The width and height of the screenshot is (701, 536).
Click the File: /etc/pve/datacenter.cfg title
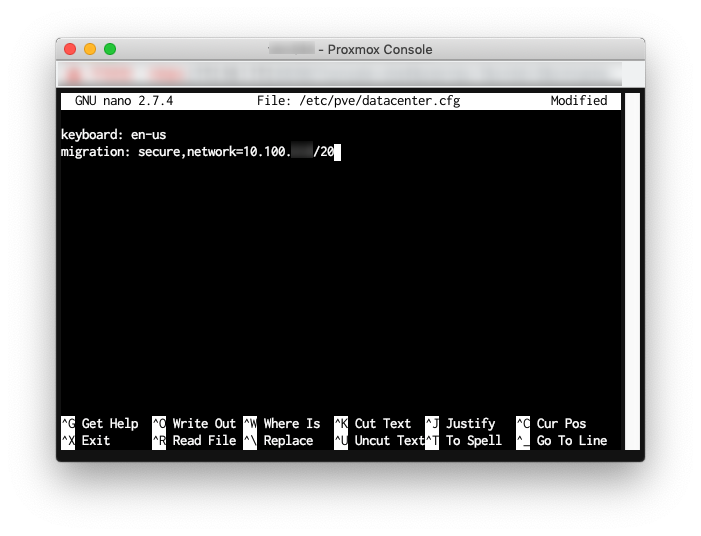359,101
